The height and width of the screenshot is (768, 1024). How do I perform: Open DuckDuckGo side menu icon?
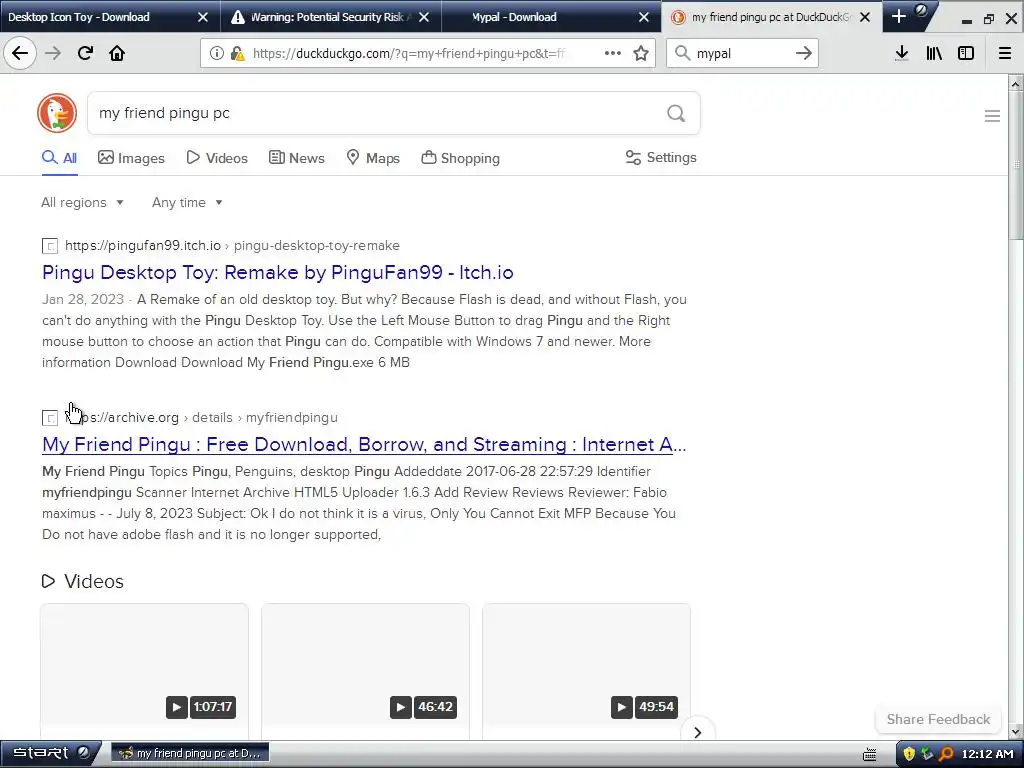point(992,116)
